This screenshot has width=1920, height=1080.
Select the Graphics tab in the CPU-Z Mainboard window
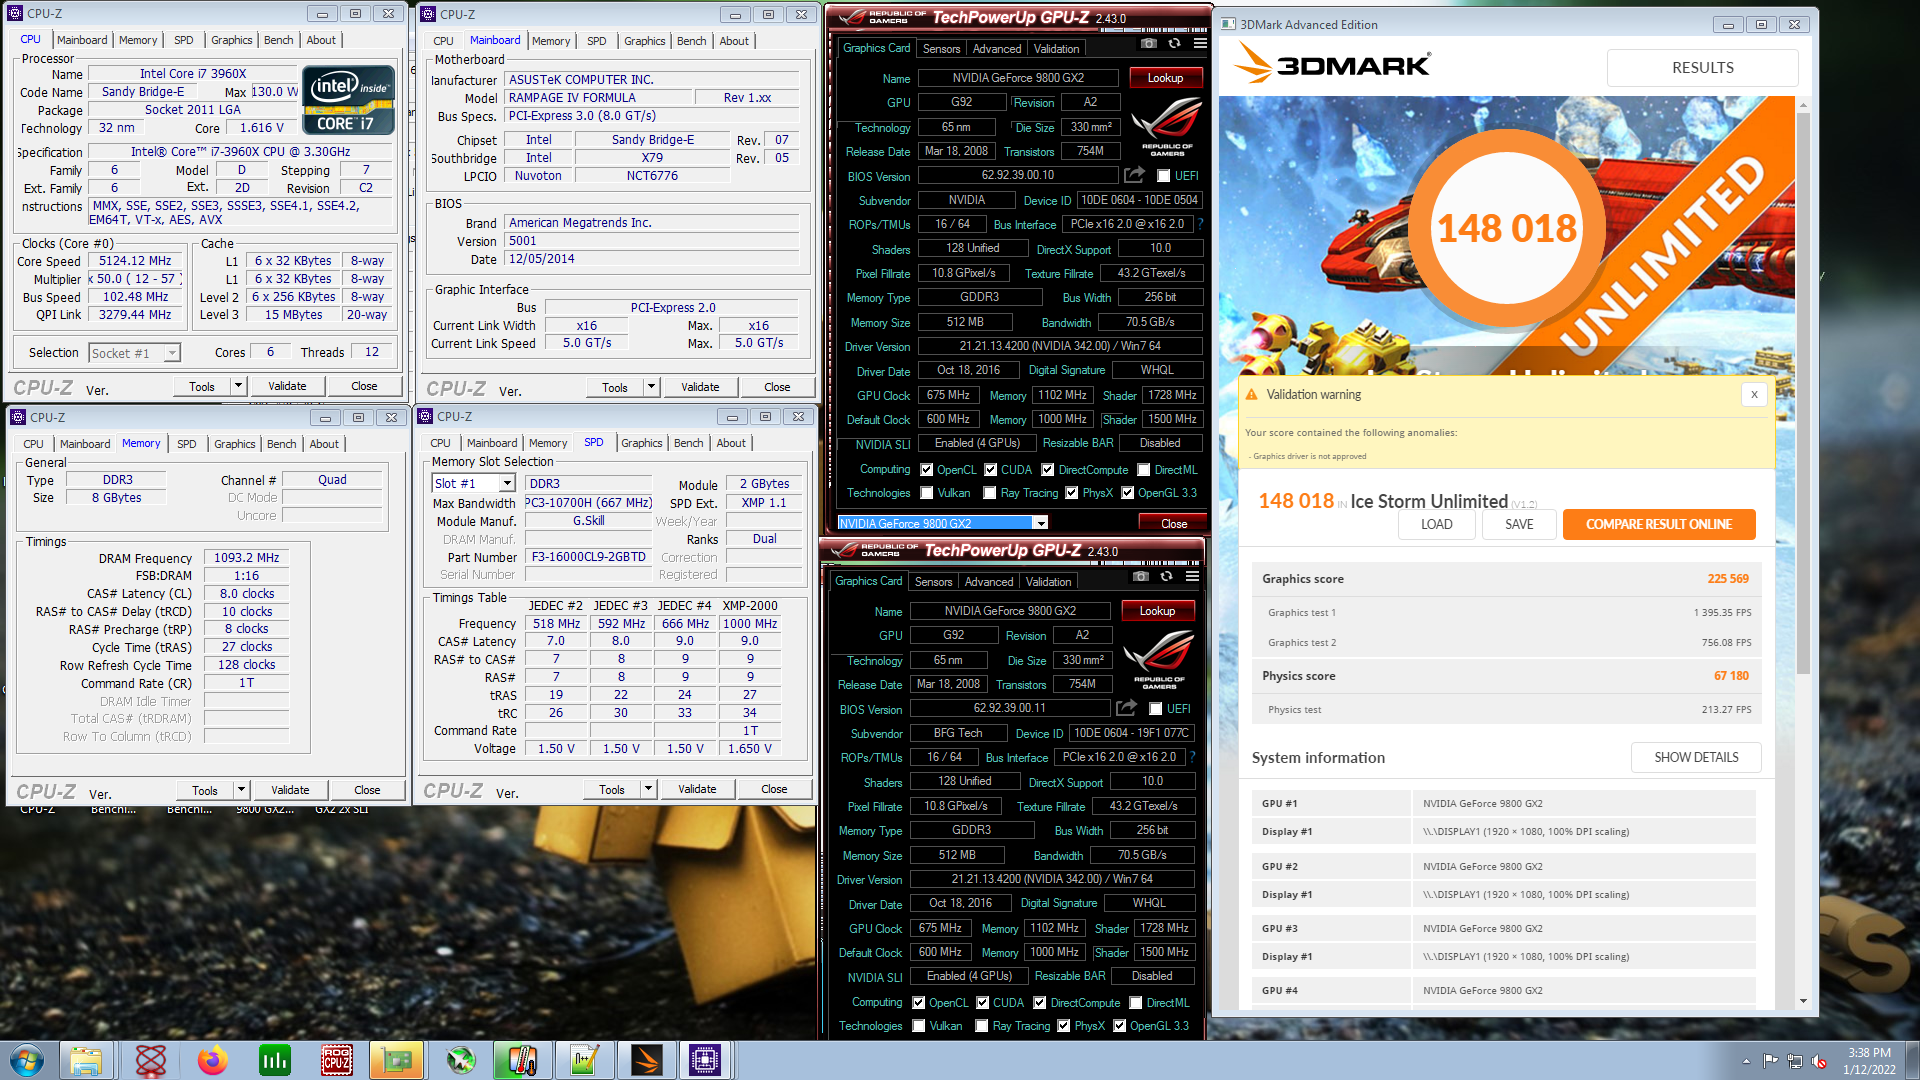coord(644,41)
